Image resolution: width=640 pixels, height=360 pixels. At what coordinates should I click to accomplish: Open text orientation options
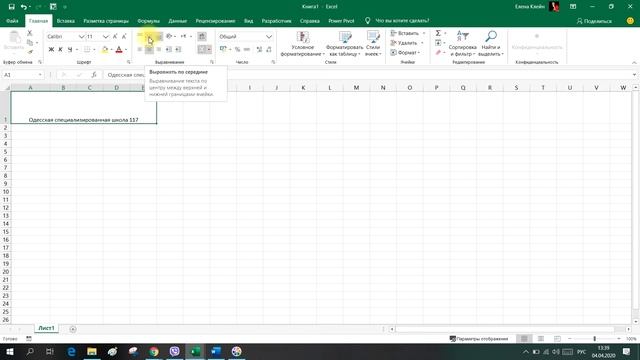point(170,36)
